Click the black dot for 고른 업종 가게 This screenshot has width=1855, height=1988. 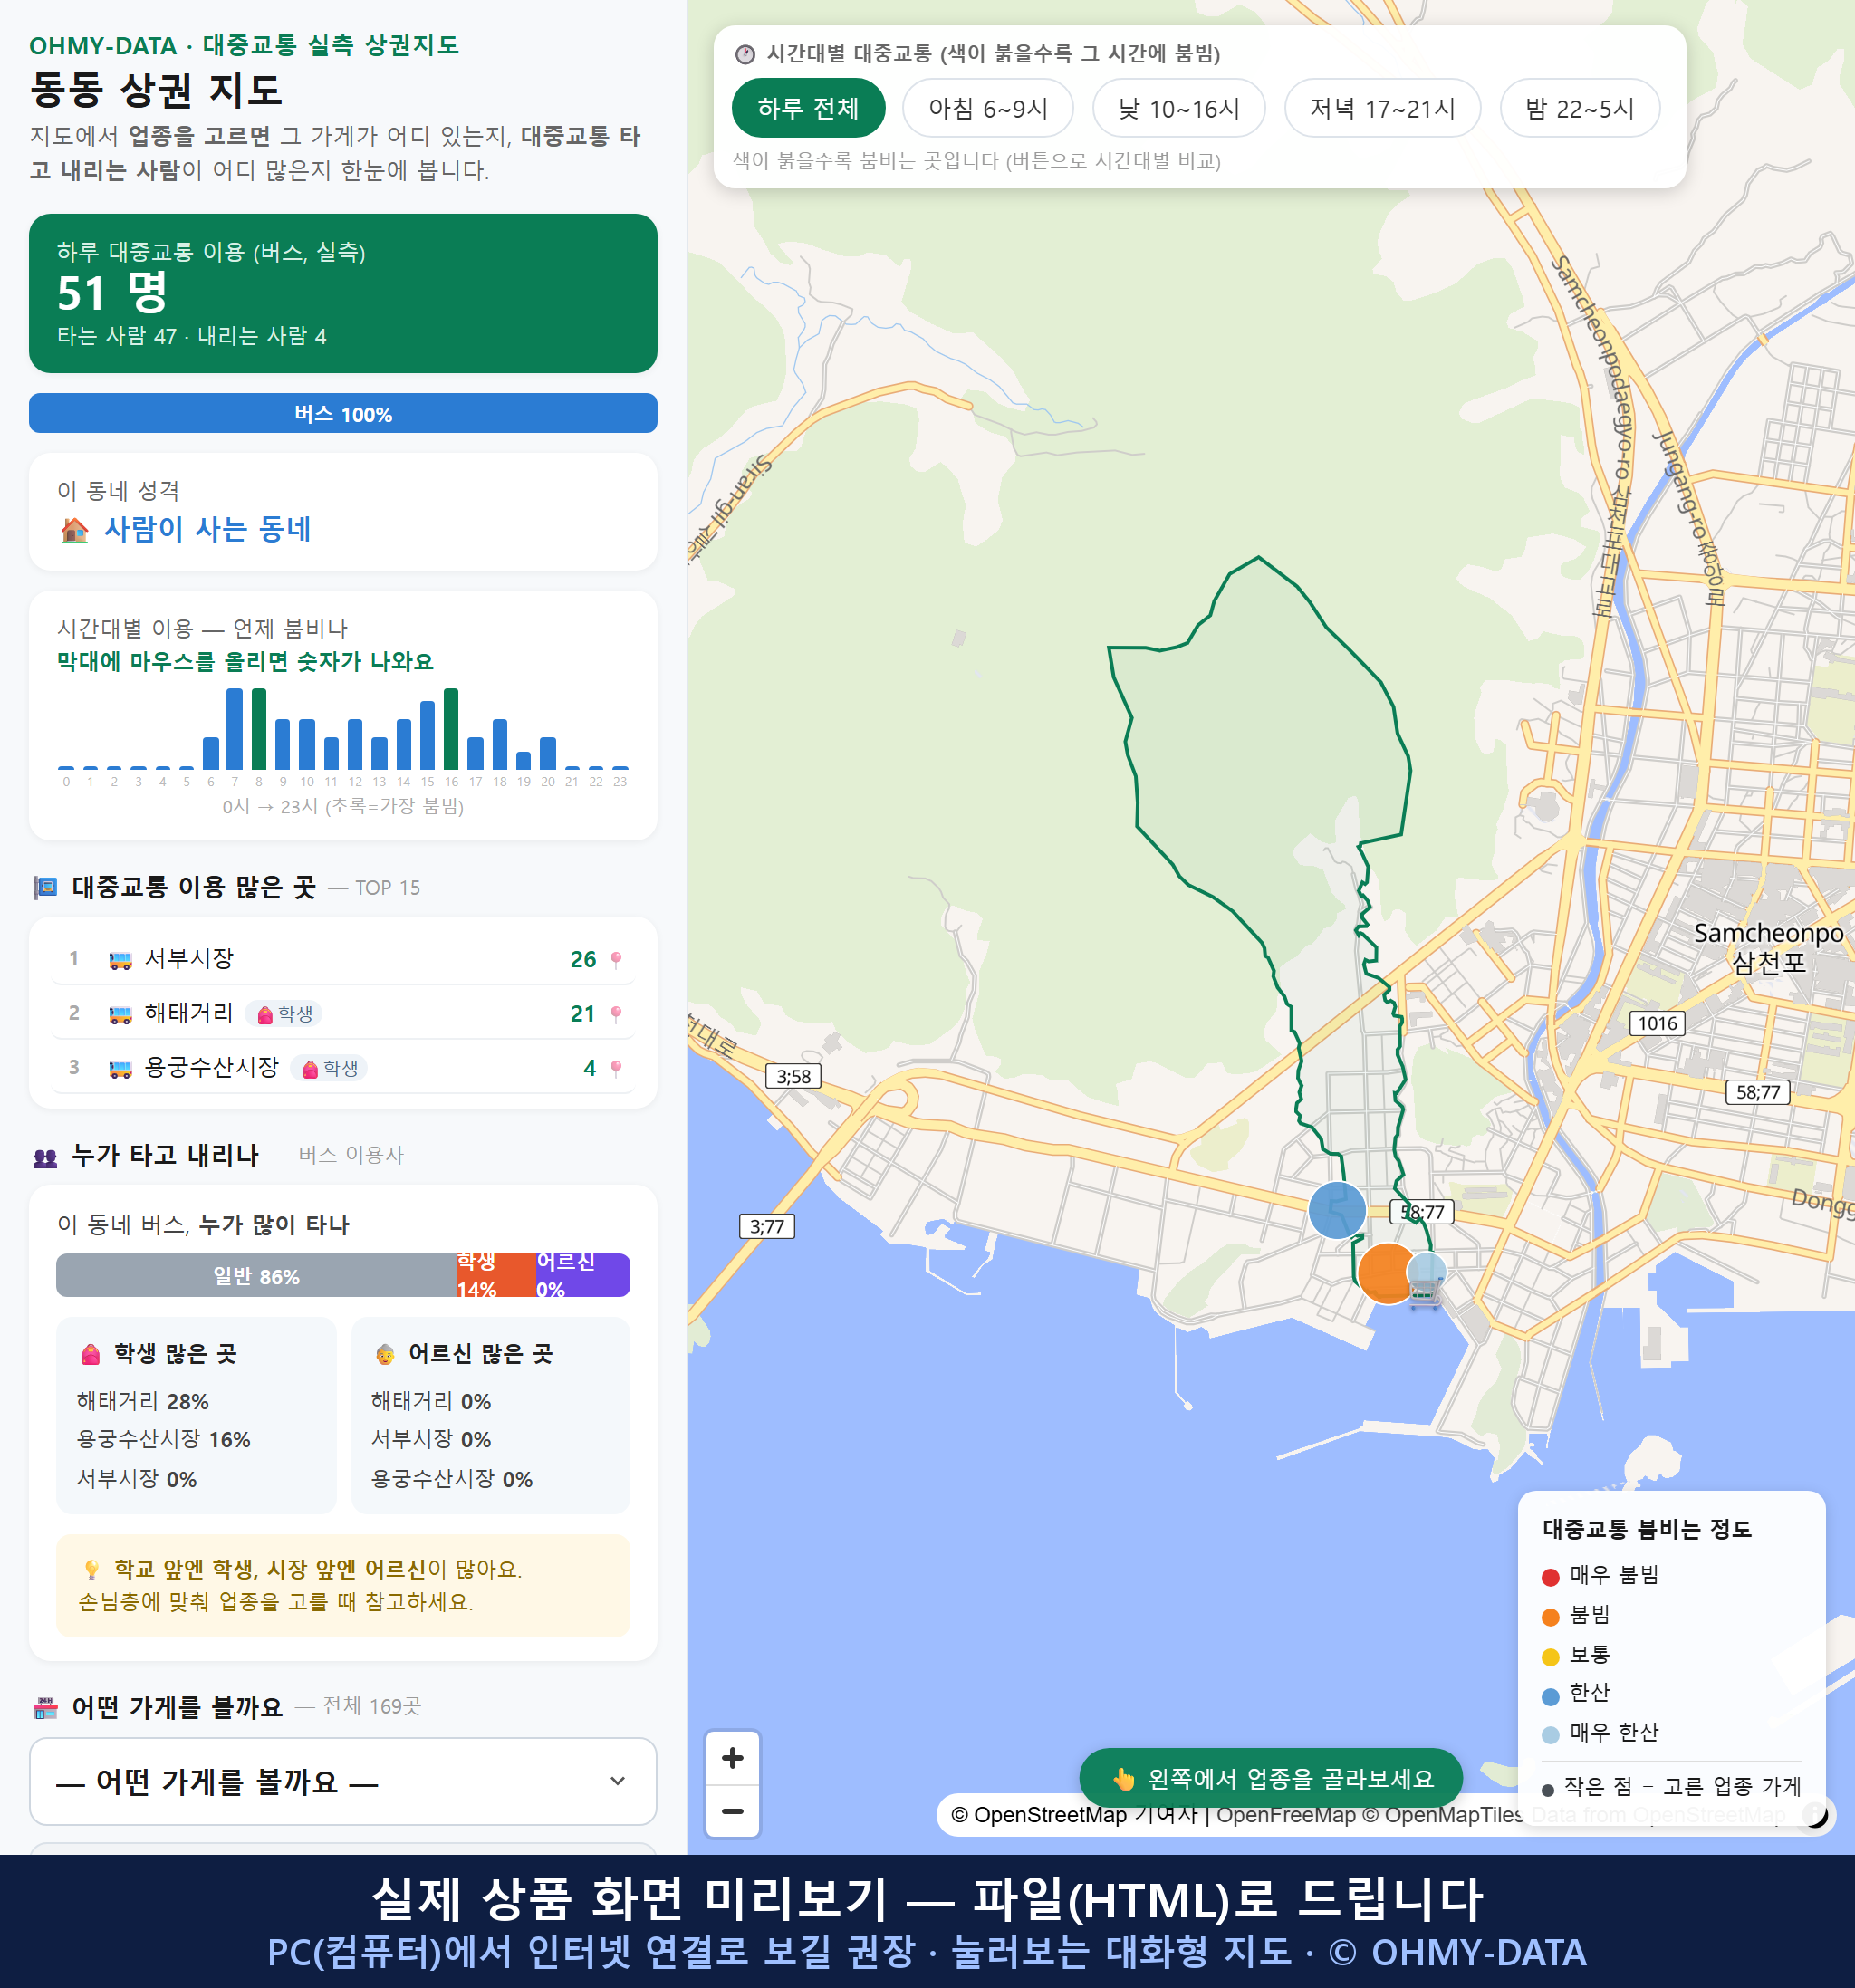point(1548,1789)
